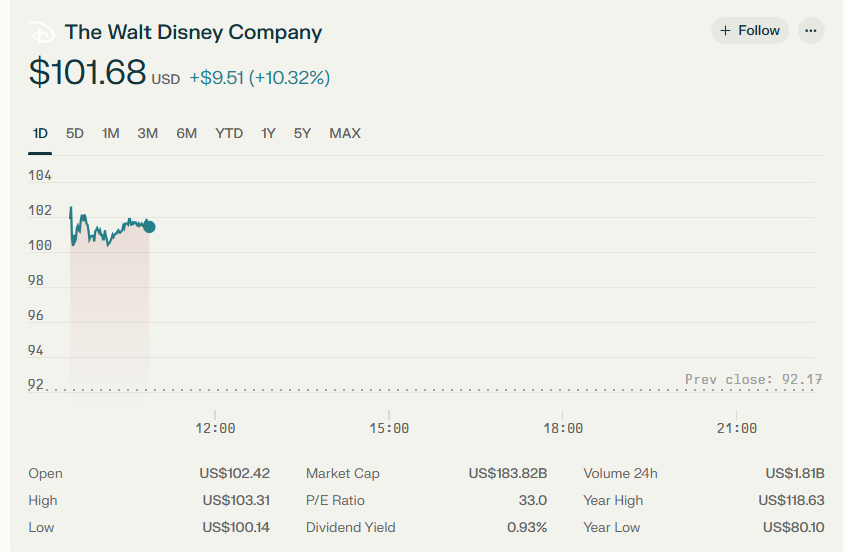Click the Year High value US$118.63
Viewport: 848px width, 552px height.
coord(791,500)
